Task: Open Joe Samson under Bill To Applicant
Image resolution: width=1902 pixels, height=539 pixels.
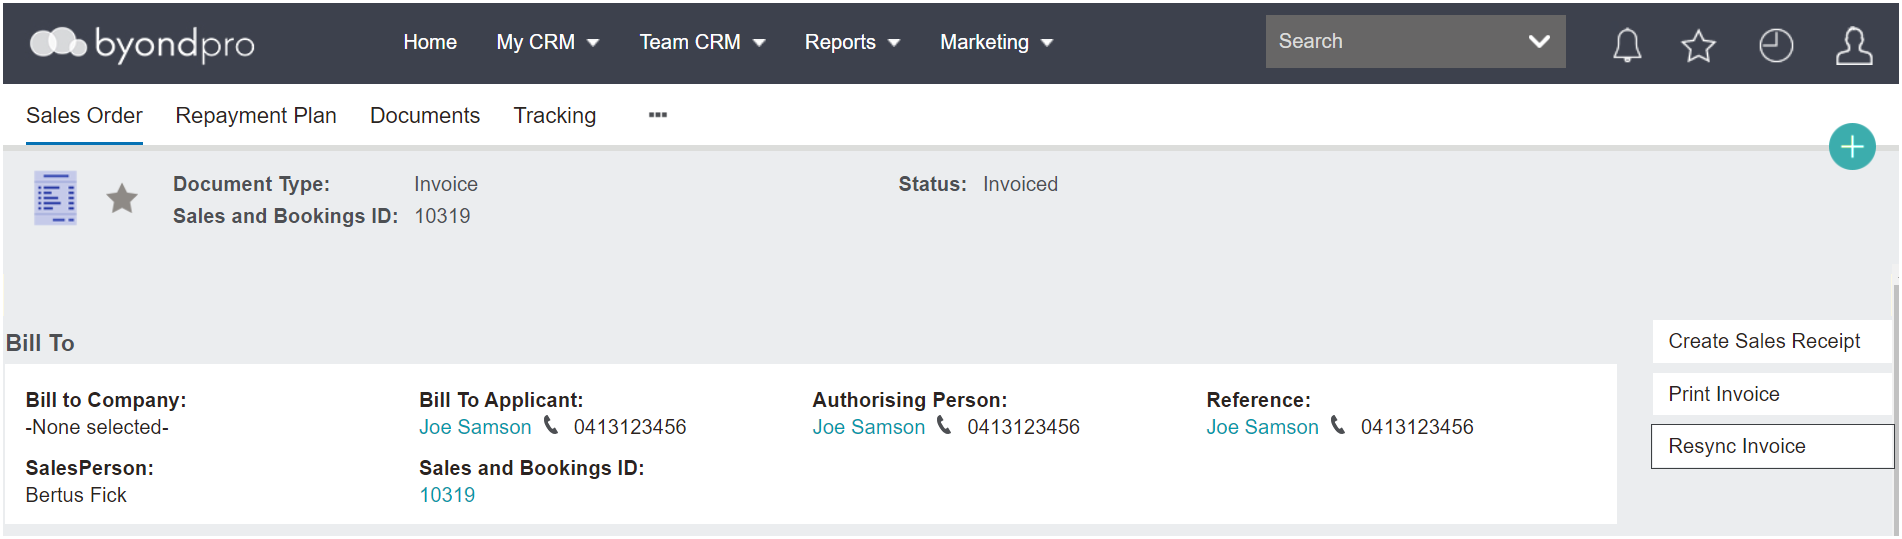Action: click(x=475, y=427)
